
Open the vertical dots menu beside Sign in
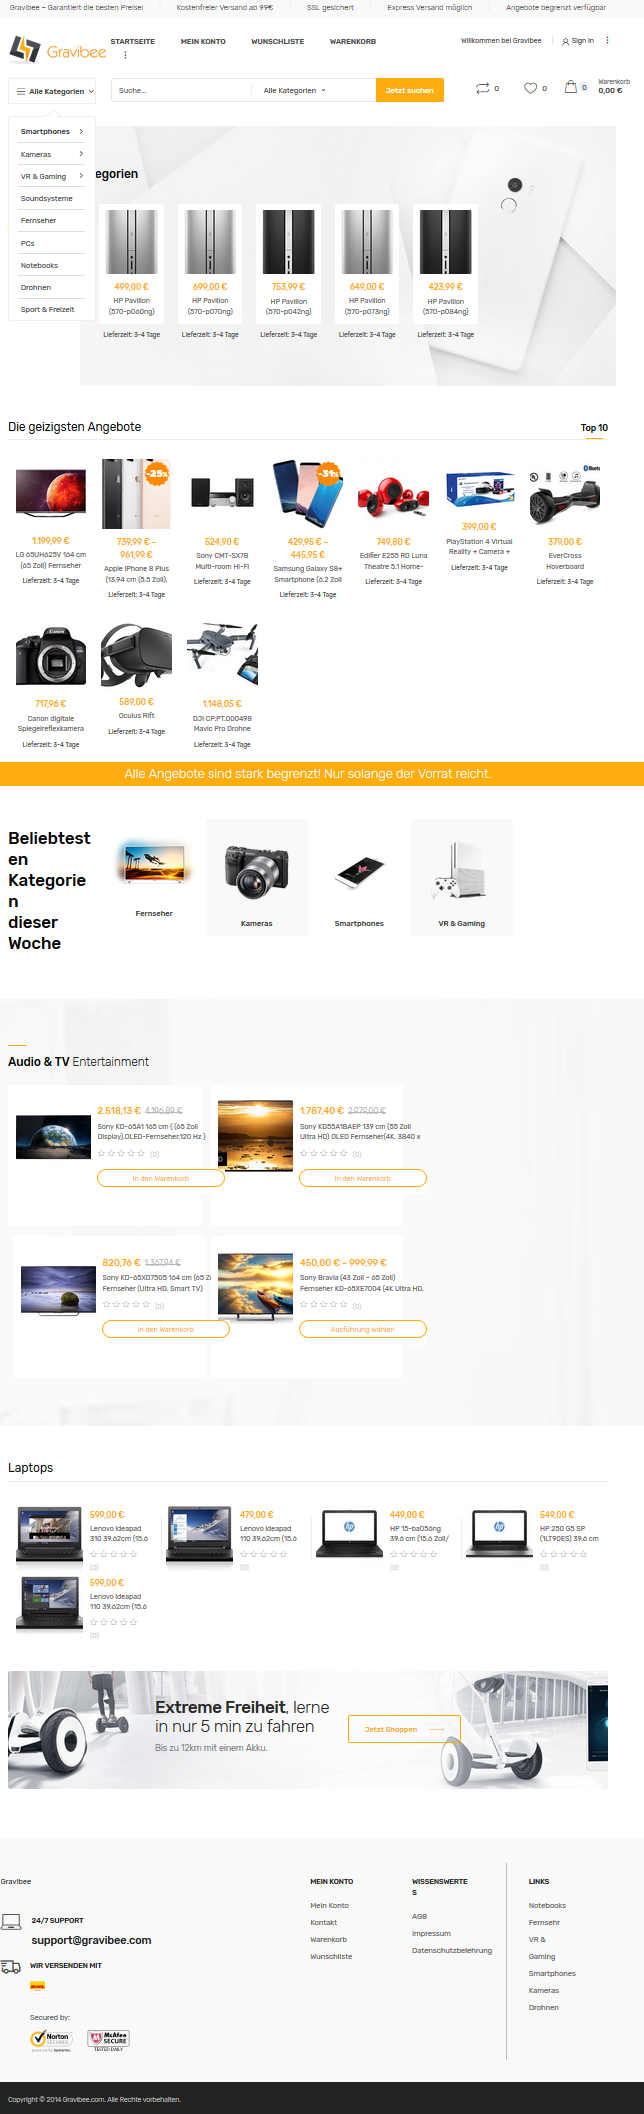(607, 41)
